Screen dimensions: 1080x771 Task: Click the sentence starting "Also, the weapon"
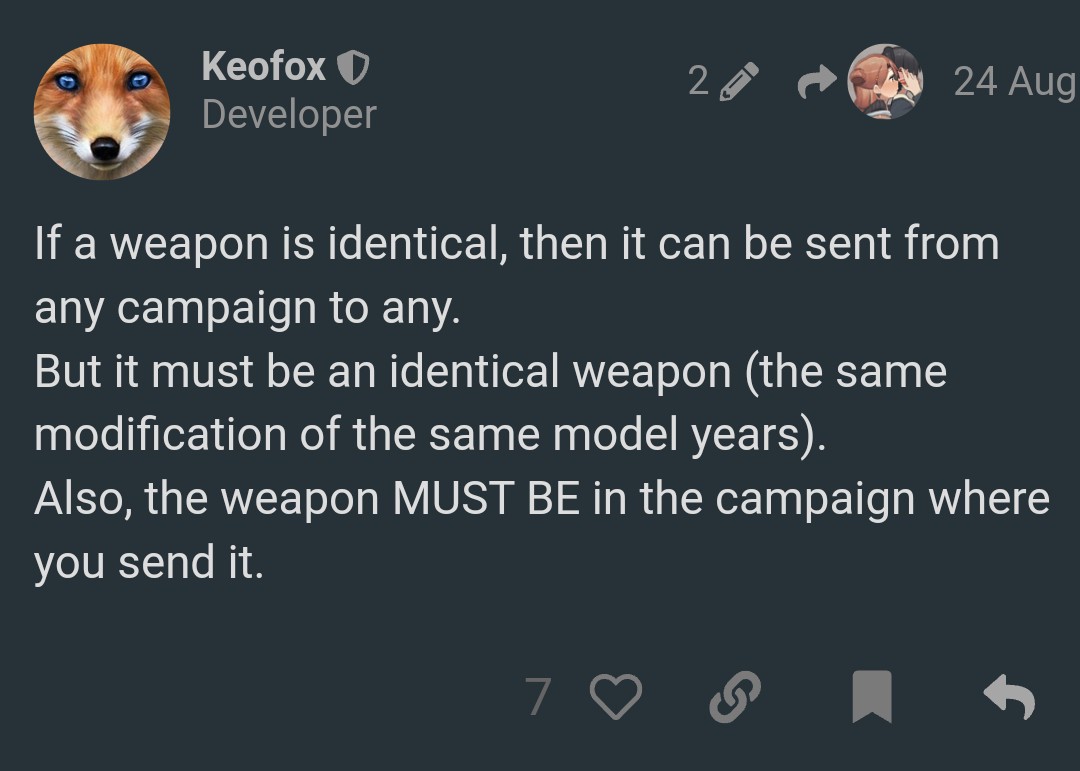(541, 499)
